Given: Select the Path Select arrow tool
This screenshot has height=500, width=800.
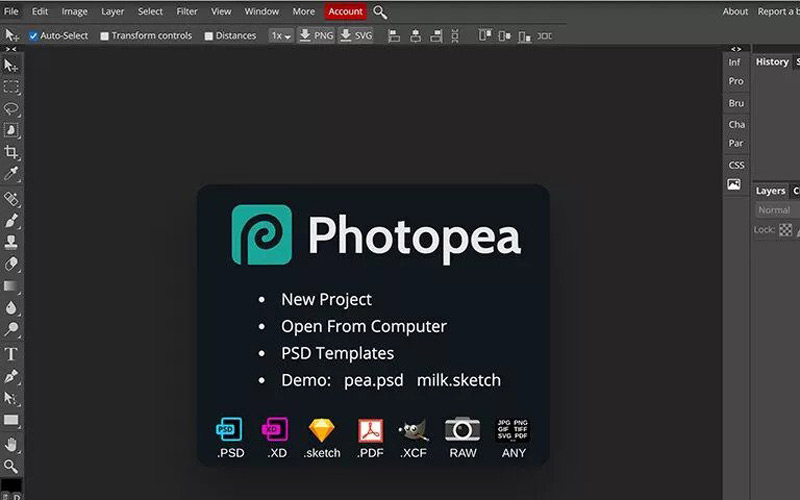Looking at the screenshot, I should coord(11,398).
